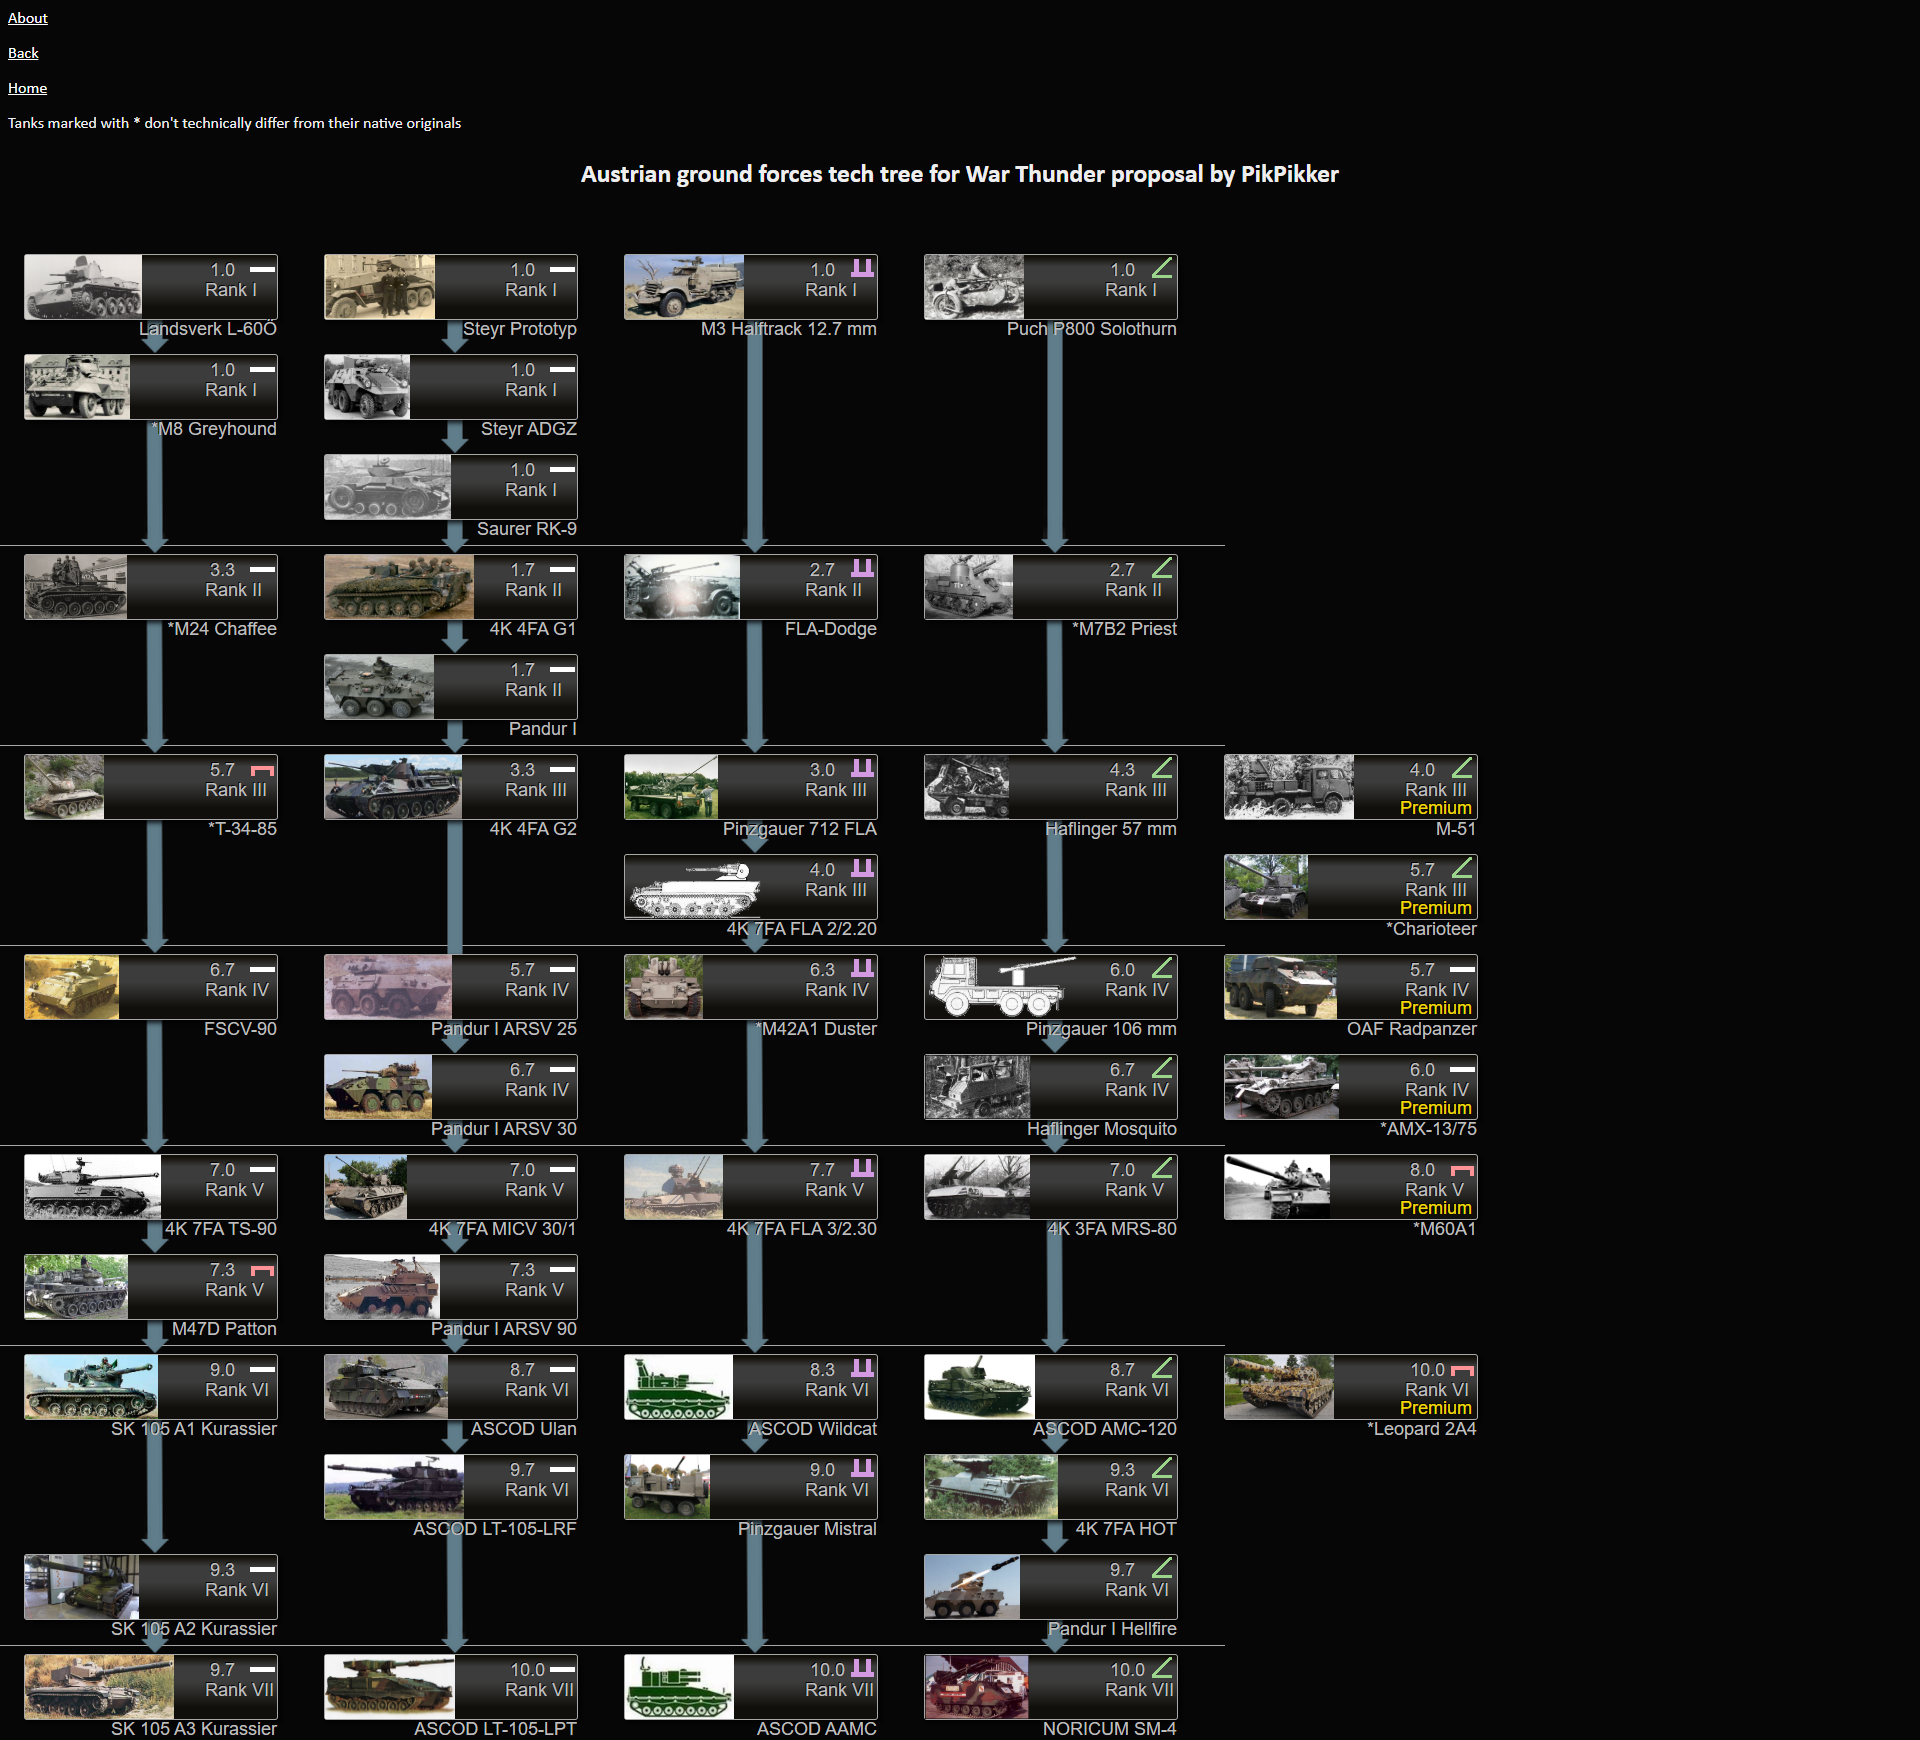Open the M-51 premium vehicle image
Screen dimensions: 1920x1740
point(1289,787)
